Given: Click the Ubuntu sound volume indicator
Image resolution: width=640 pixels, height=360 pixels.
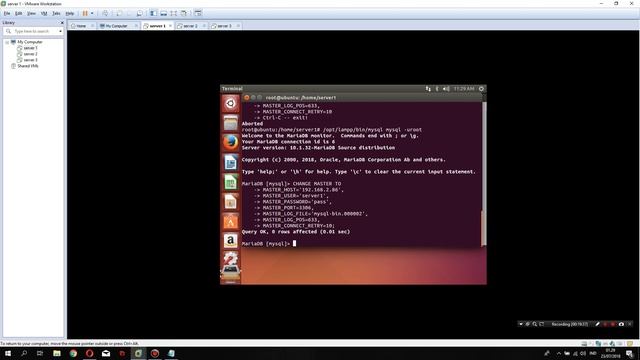Looking at the screenshot, I should coord(446,89).
